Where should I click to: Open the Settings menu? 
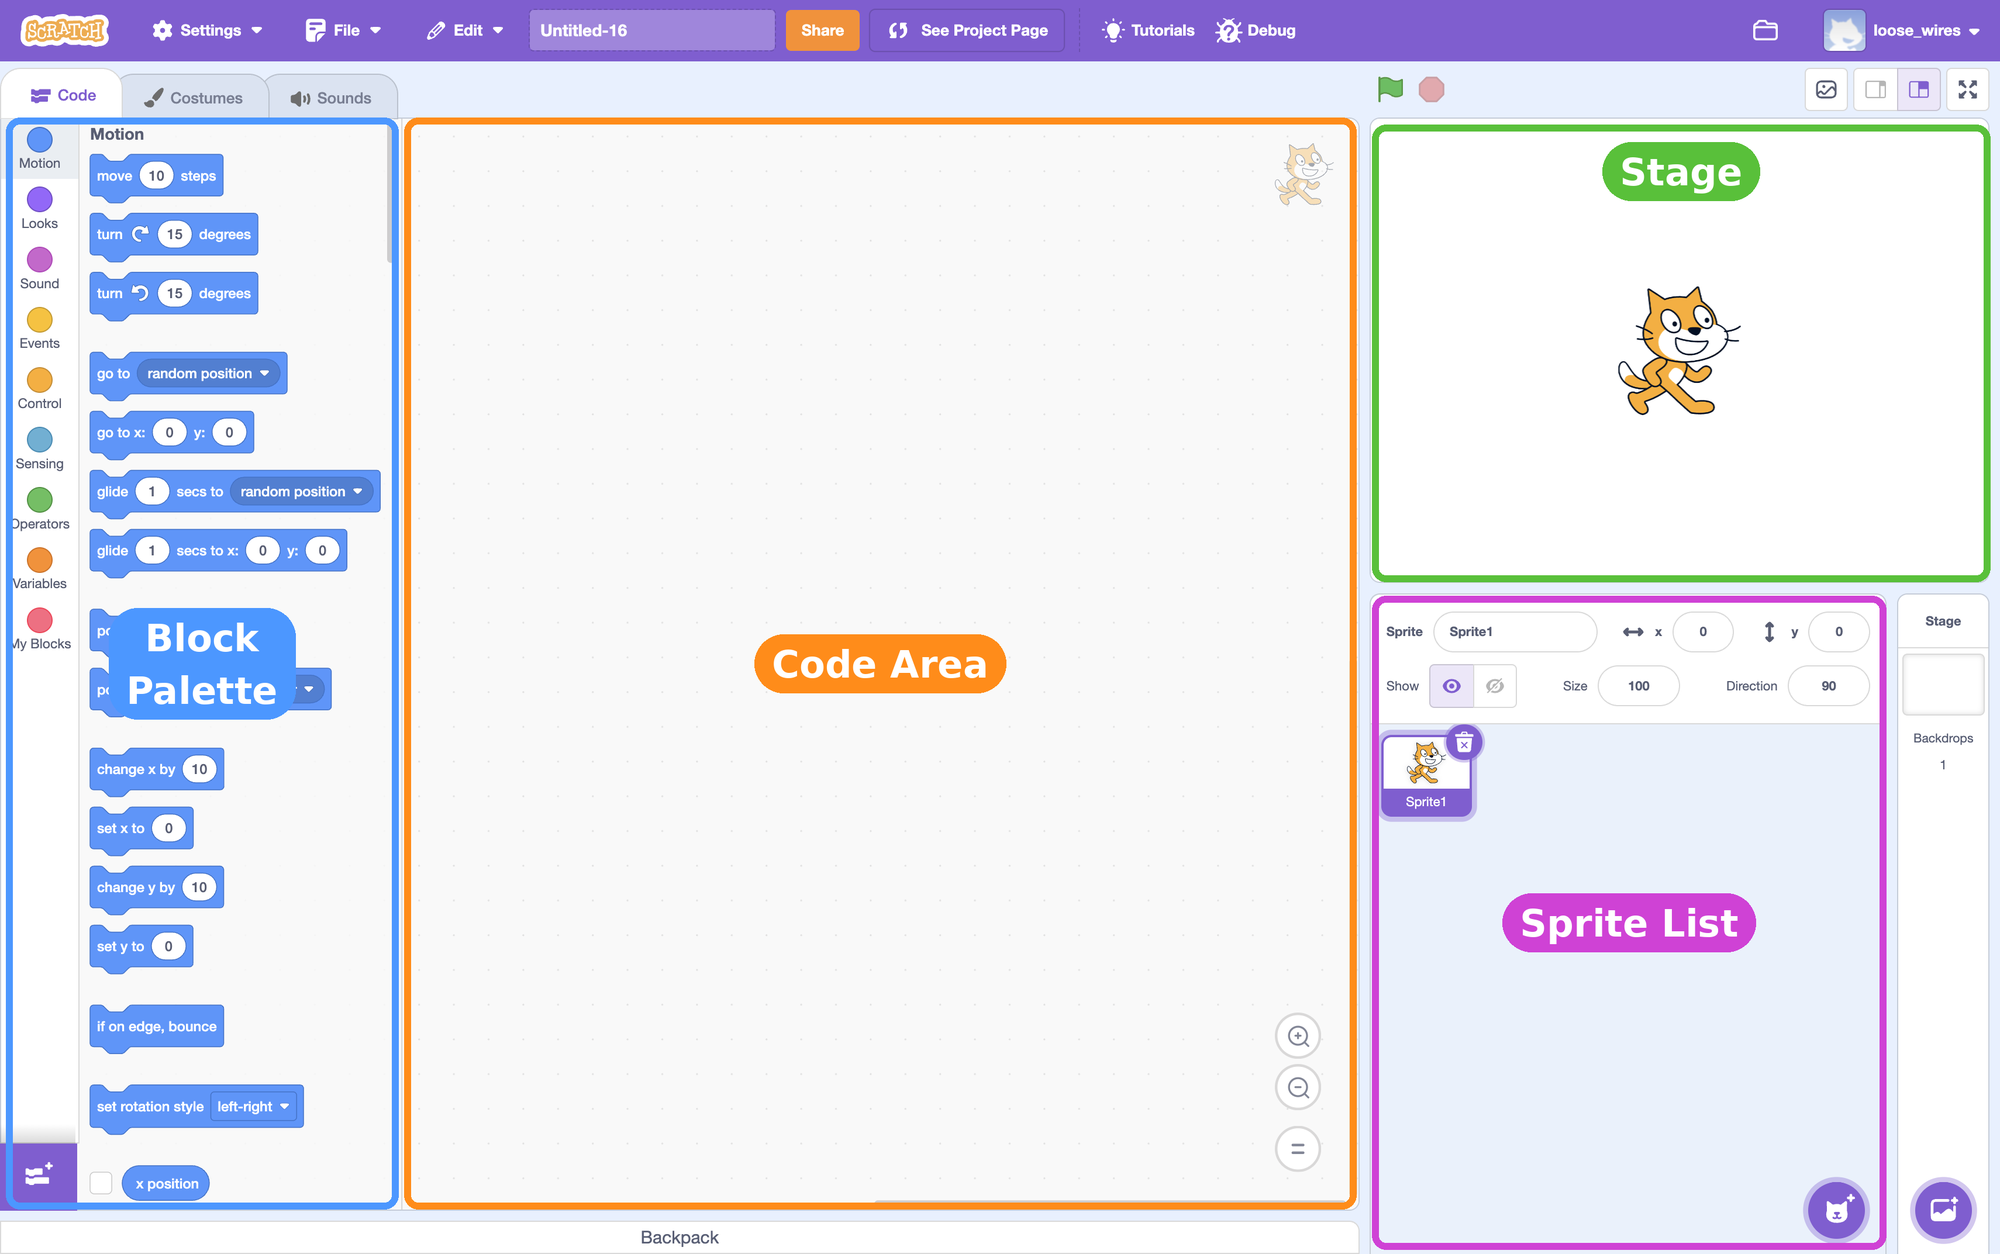(207, 30)
